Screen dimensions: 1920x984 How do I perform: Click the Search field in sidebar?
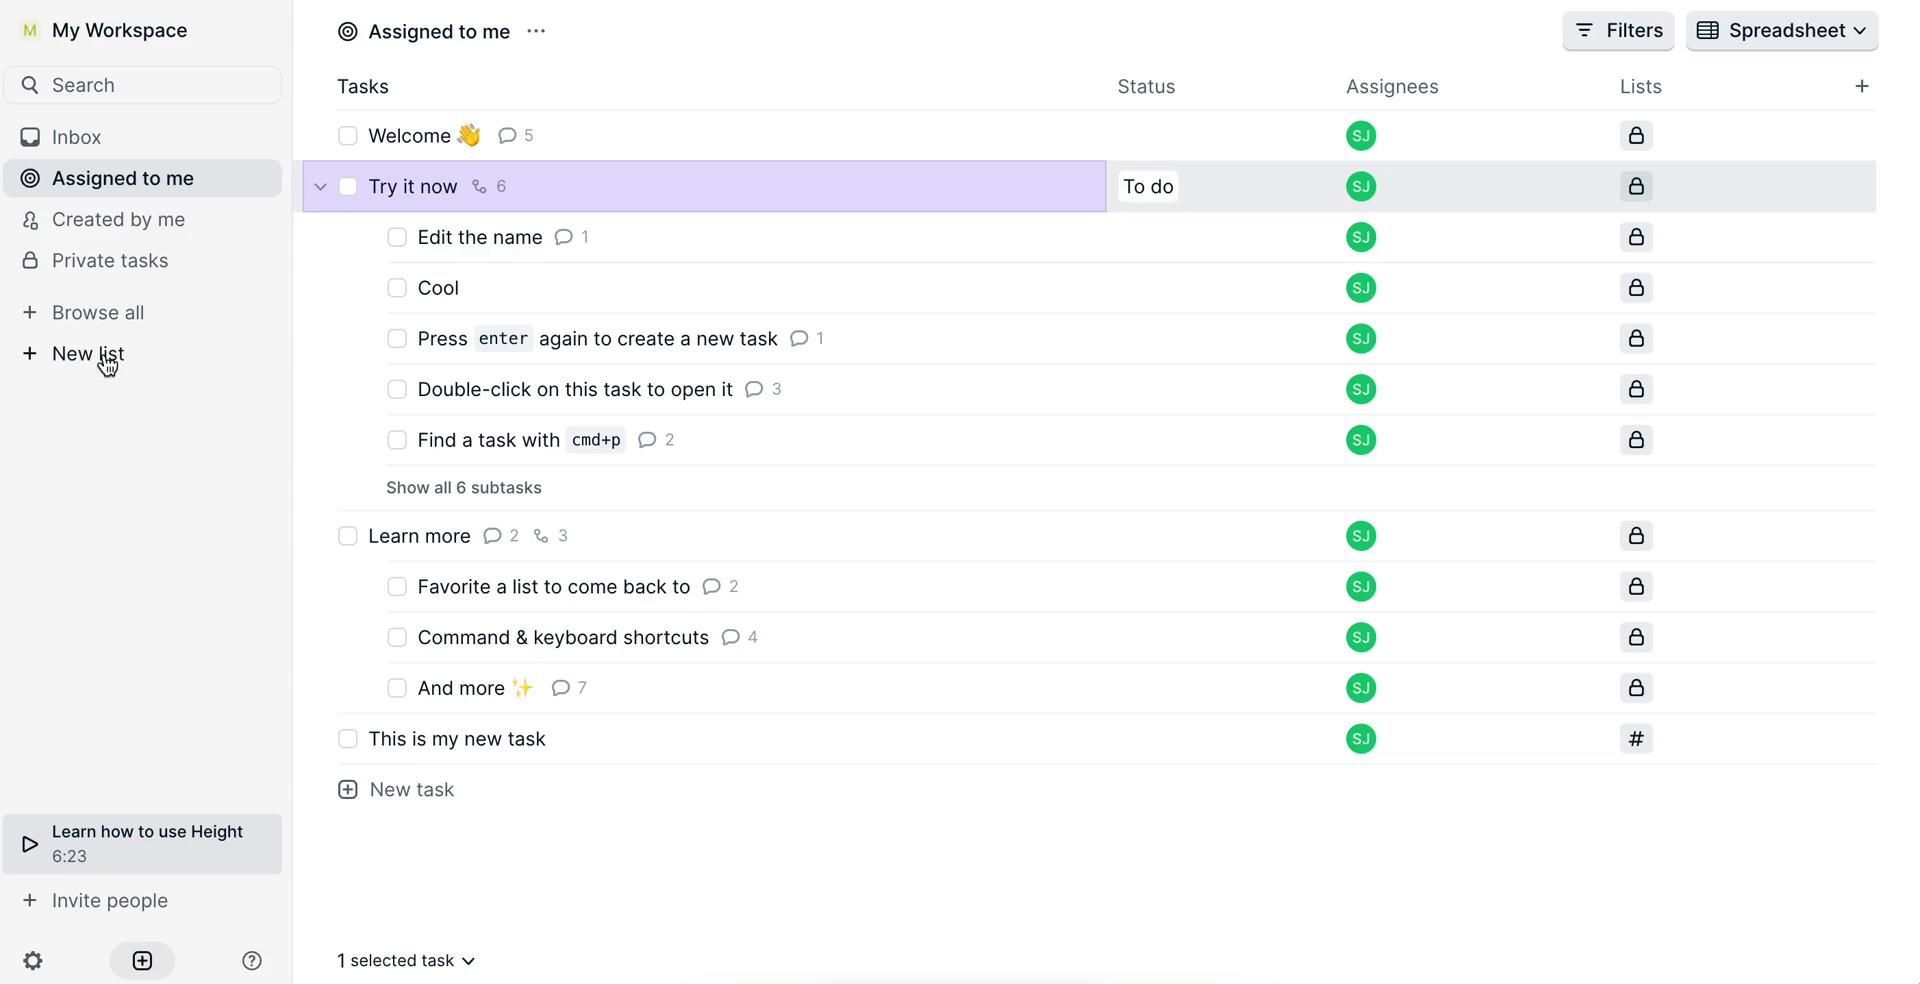[x=142, y=85]
